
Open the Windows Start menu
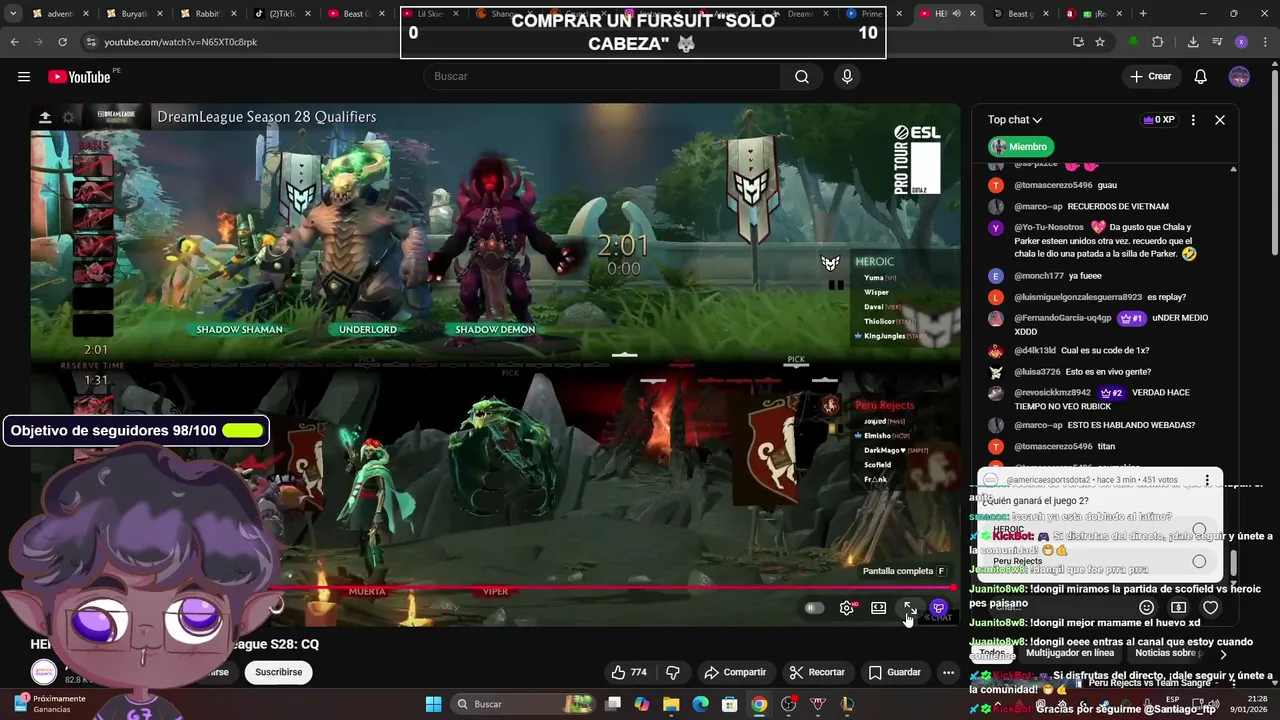click(434, 704)
